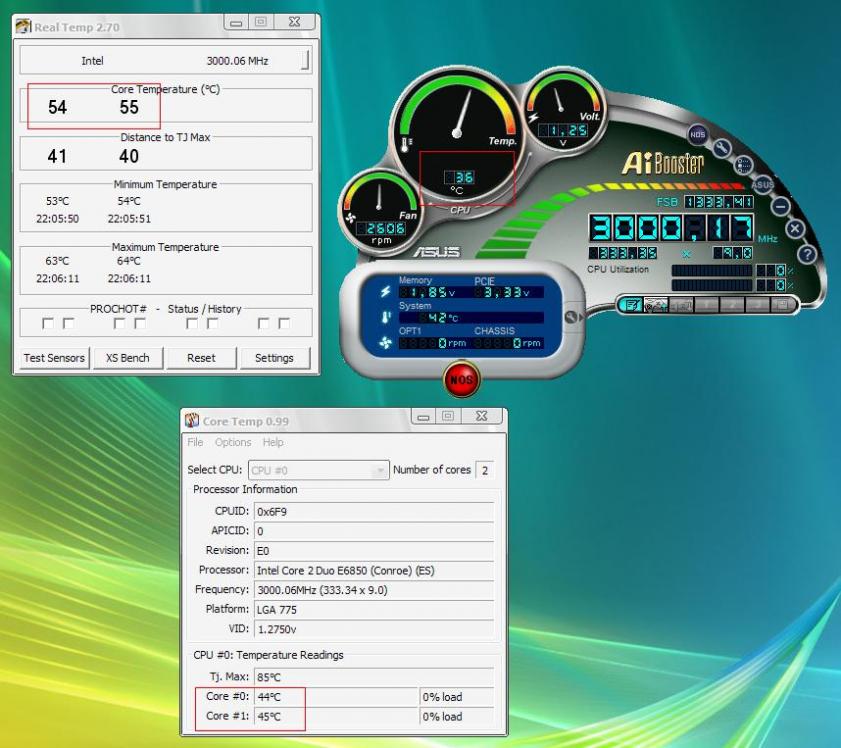Click the System temperature 42°C reading
841x748 pixels.
pos(471,317)
